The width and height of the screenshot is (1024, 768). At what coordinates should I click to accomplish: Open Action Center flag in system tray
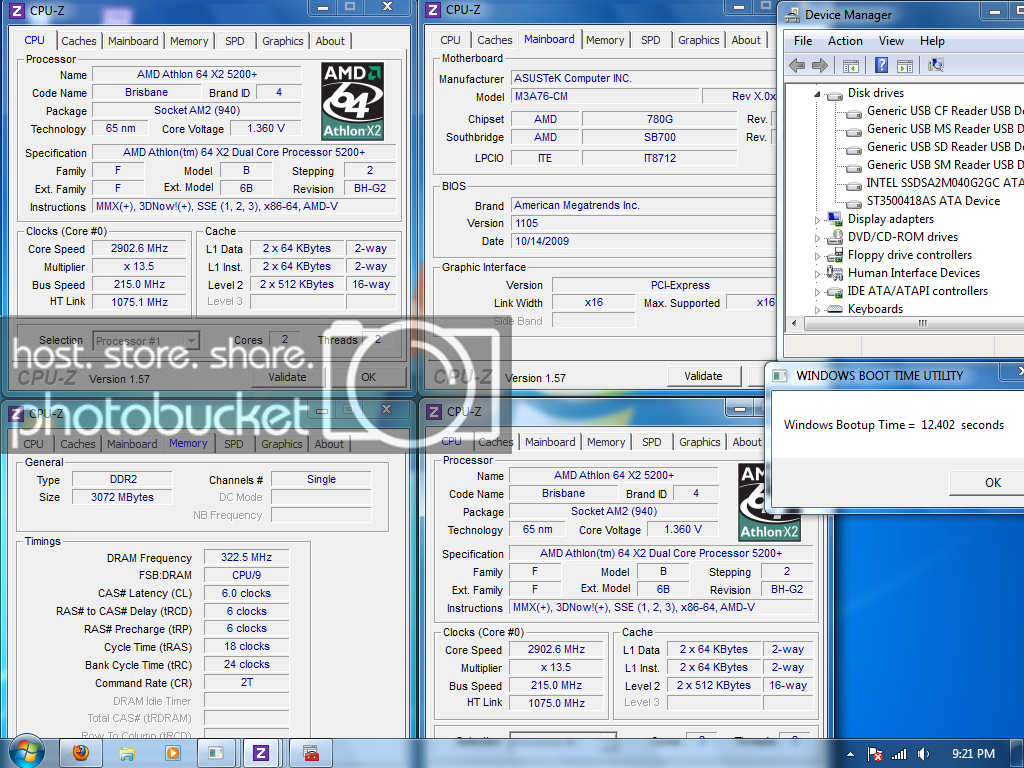[875, 754]
